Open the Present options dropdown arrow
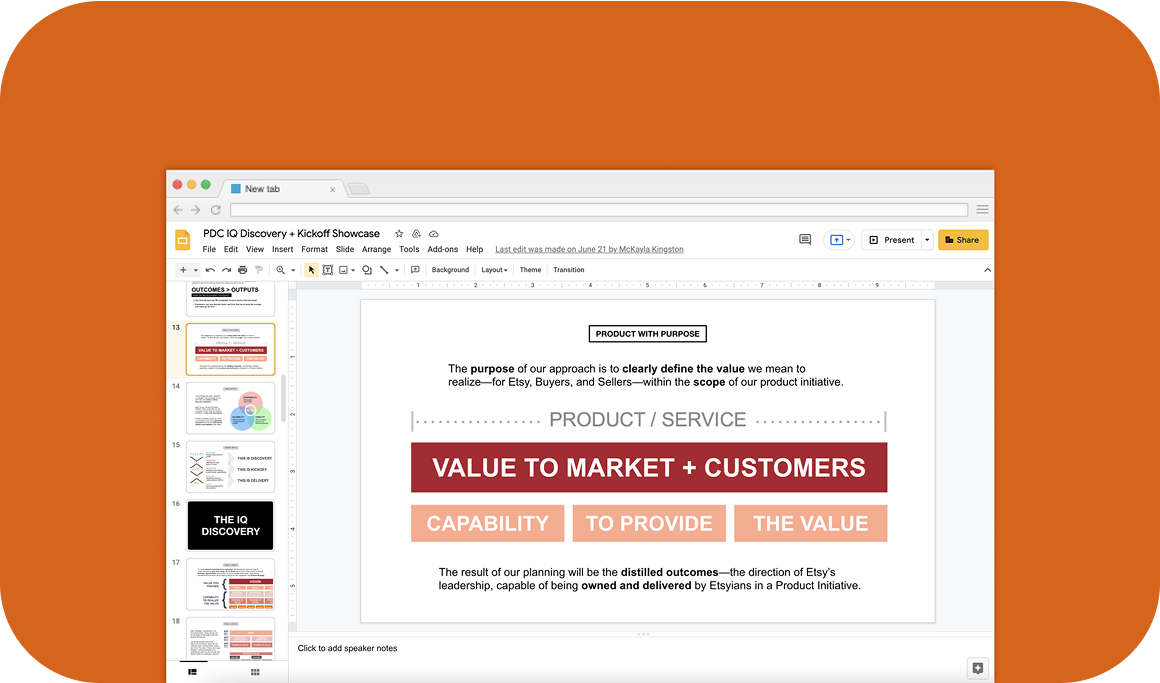The width and height of the screenshot is (1160, 683). (x=927, y=240)
